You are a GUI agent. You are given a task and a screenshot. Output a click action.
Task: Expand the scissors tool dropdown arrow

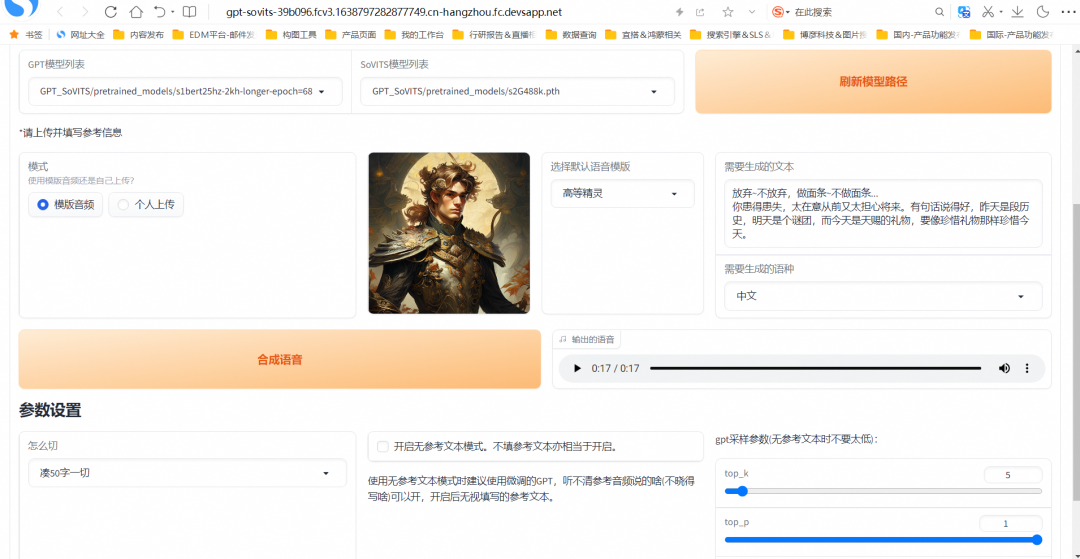(1001, 12)
